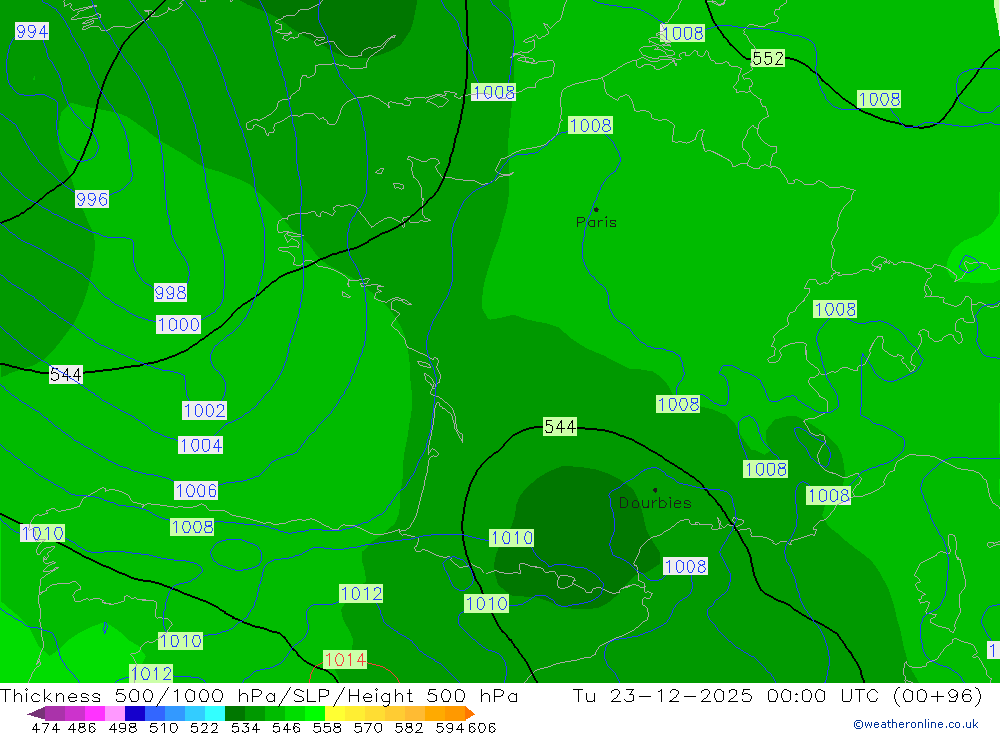This screenshot has width=1000, height=733.
Task: Click the forecast date 'Tu 23-12-2025 00:00 UTC'
Action: tap(728, 696)
